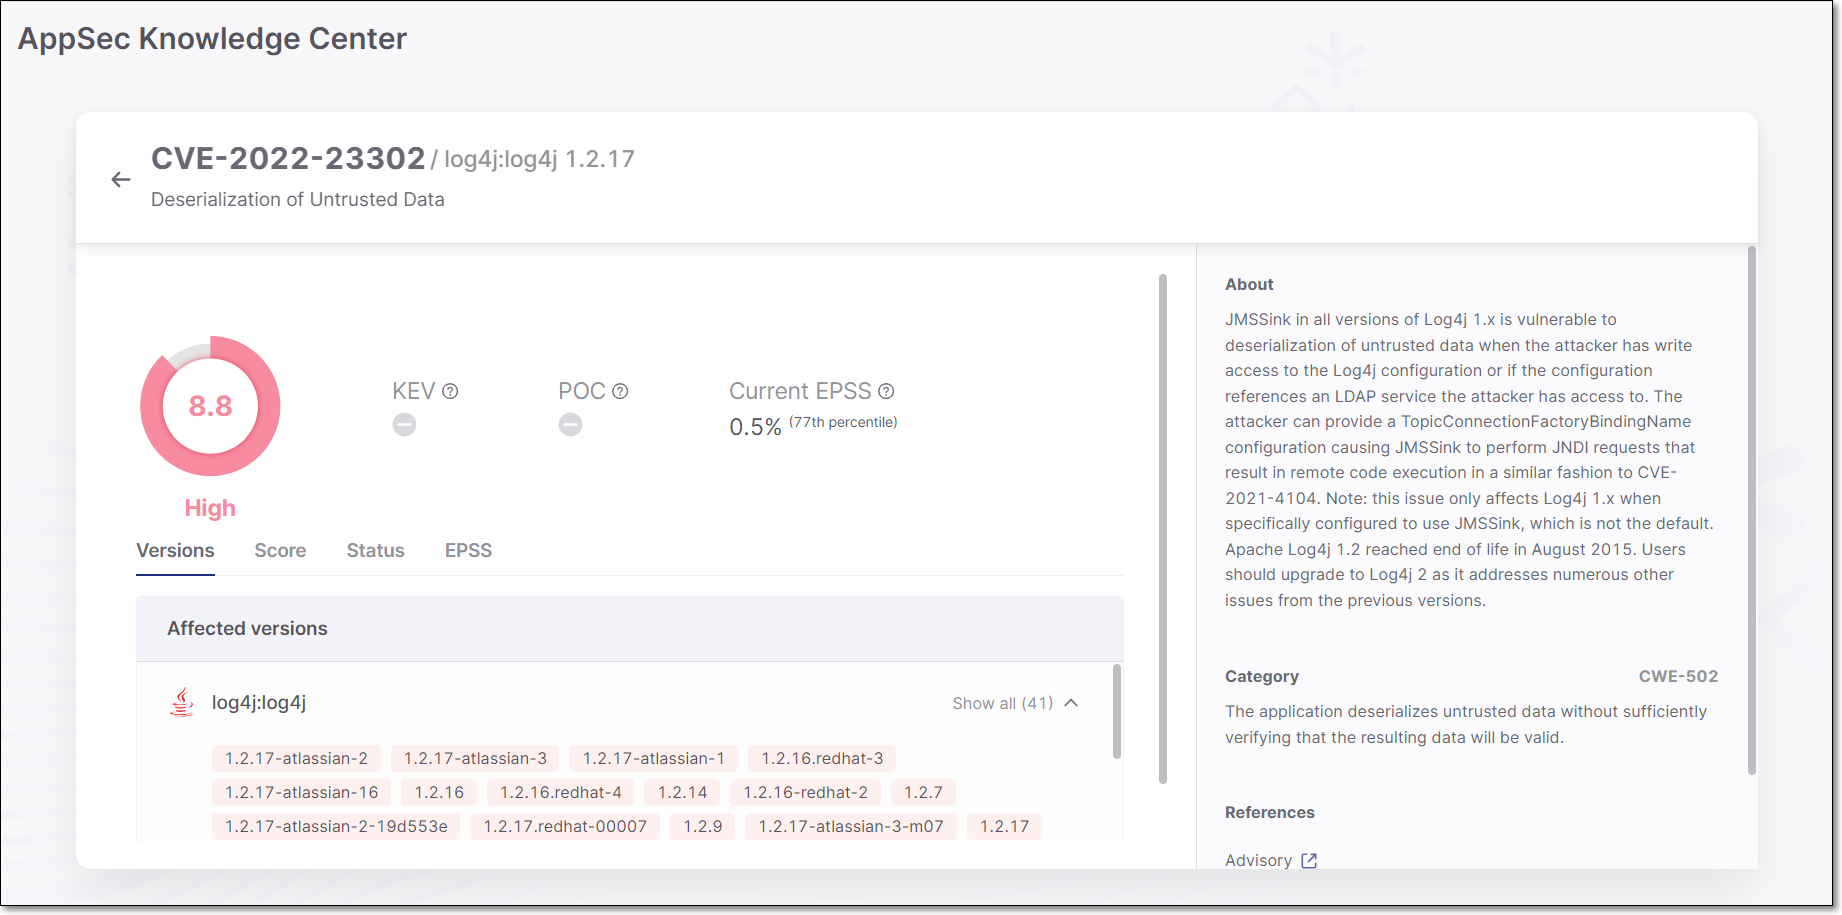Viewport: 1842px width, 915px height.
Task: Click the main content vertical scrollbar
Action: click(x=1163, y=528)
